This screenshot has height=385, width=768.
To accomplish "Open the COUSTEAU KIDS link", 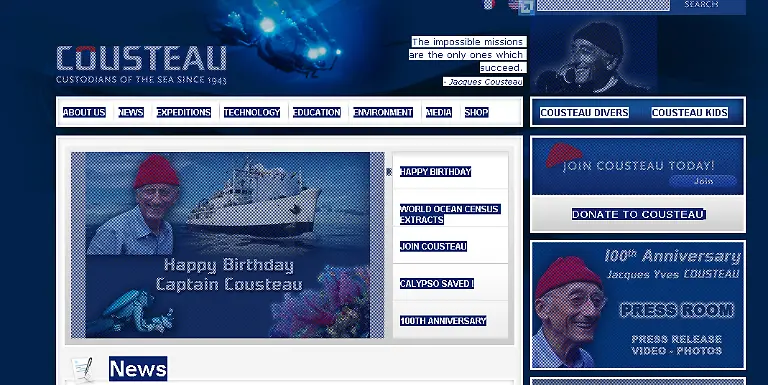I will (690, 113).
